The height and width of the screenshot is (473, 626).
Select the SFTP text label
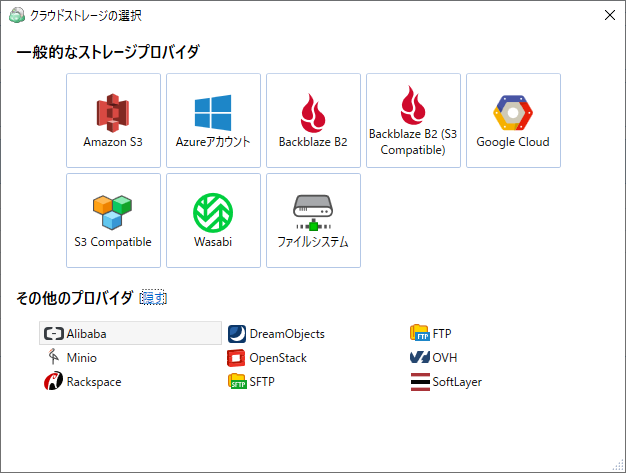click(262, 382)
